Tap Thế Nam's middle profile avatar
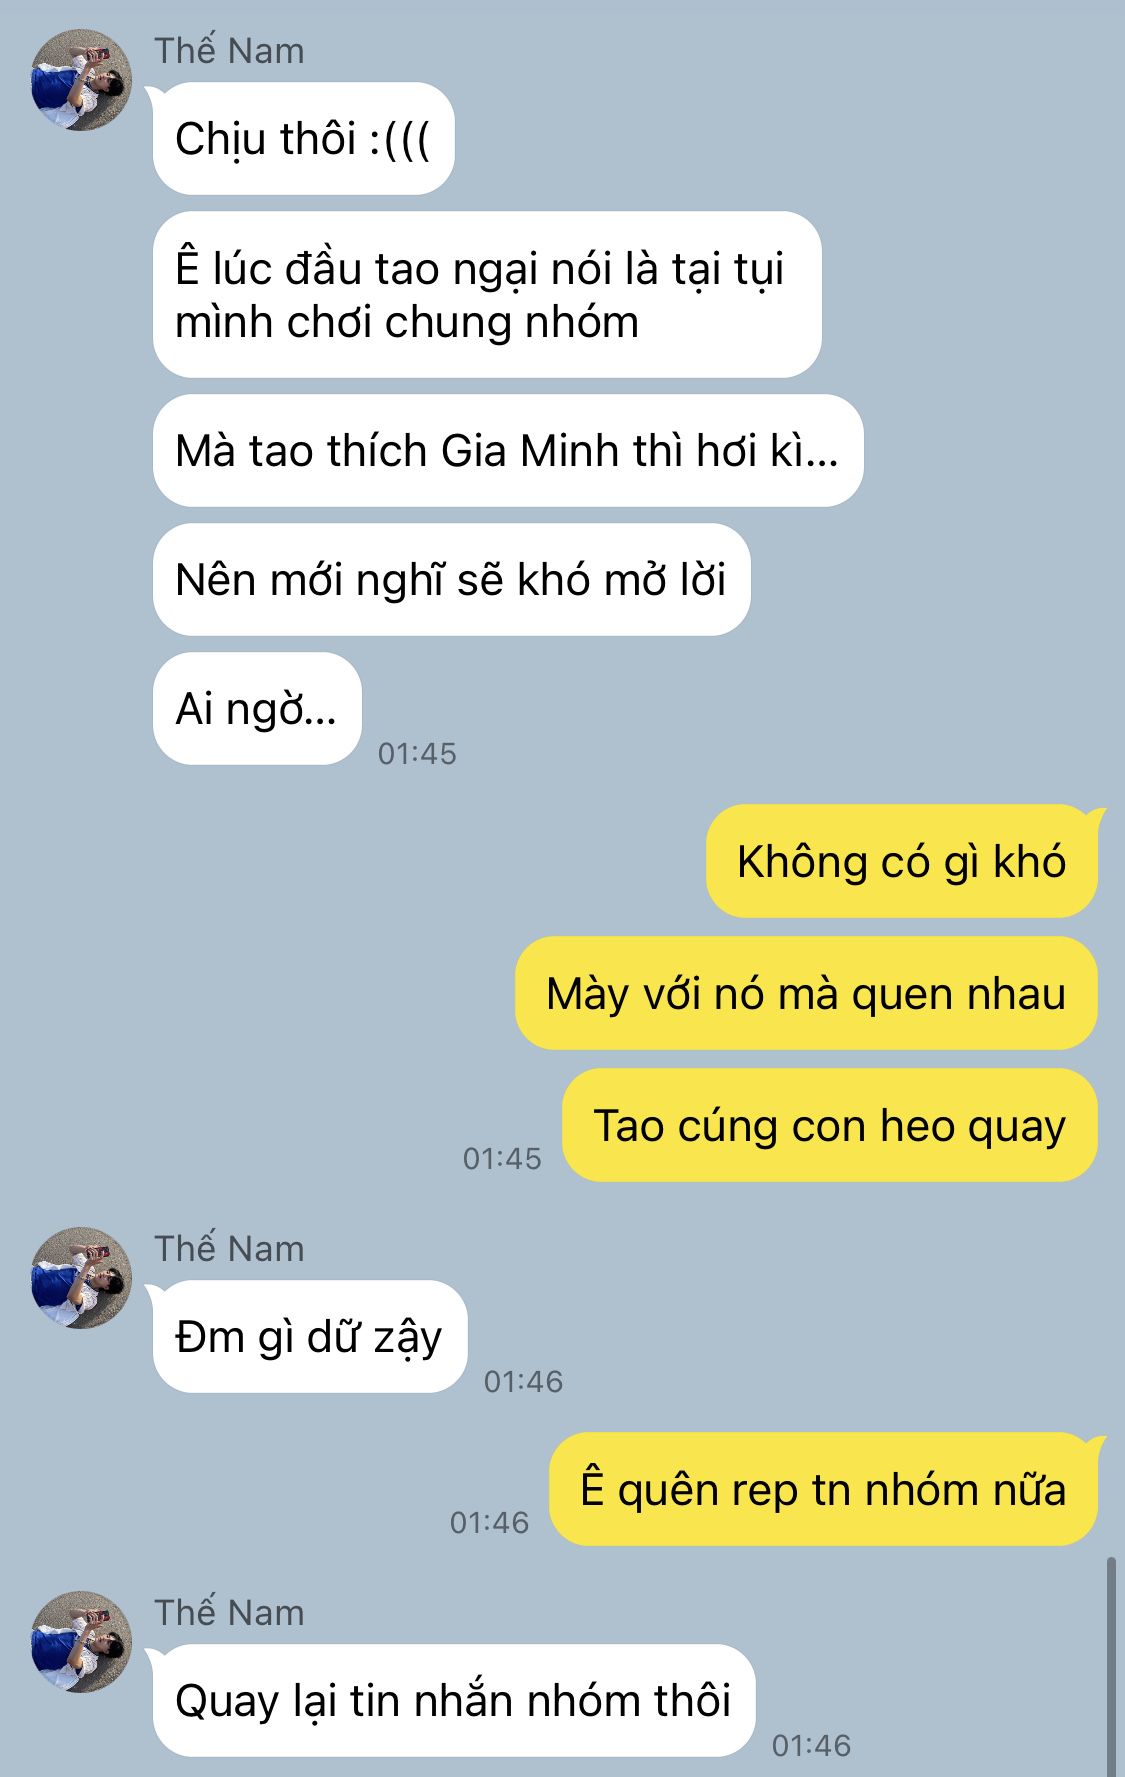 [81, 1278]
